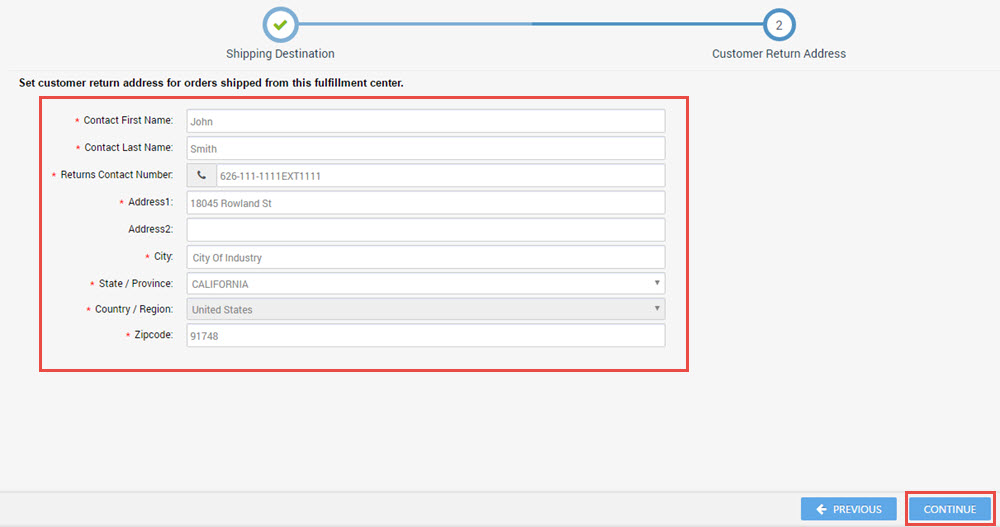Screen dimensions: 1000x527
Task: Click the 'State / Province:' label
Action: (x=136, y=283)
